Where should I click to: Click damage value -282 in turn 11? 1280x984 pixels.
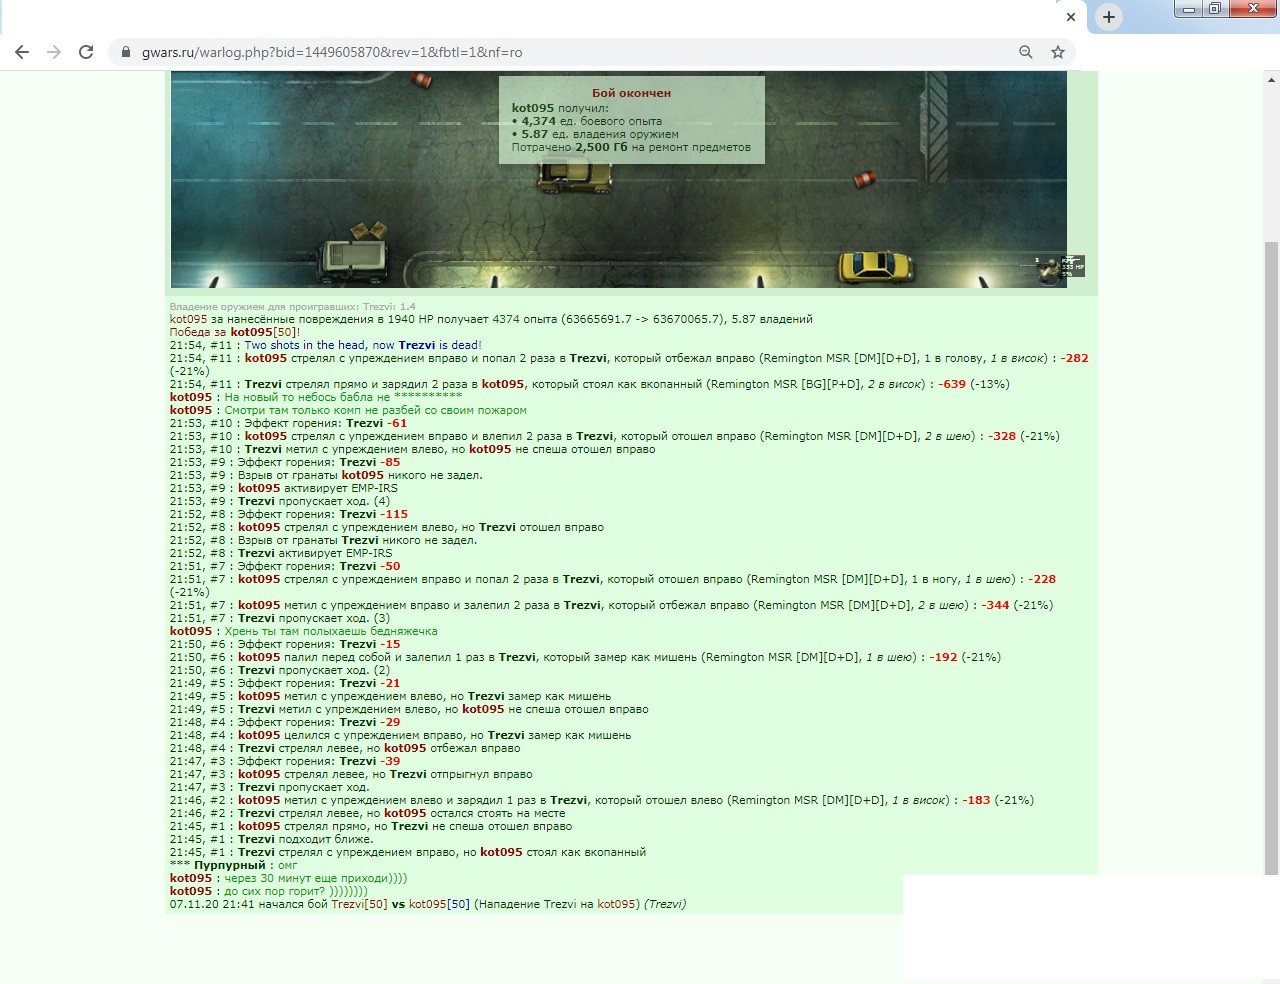point(1074,359)
